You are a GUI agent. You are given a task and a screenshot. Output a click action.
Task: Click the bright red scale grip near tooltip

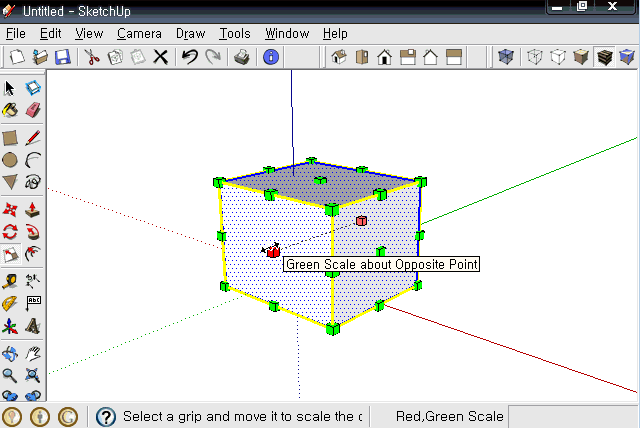[273, 252]
